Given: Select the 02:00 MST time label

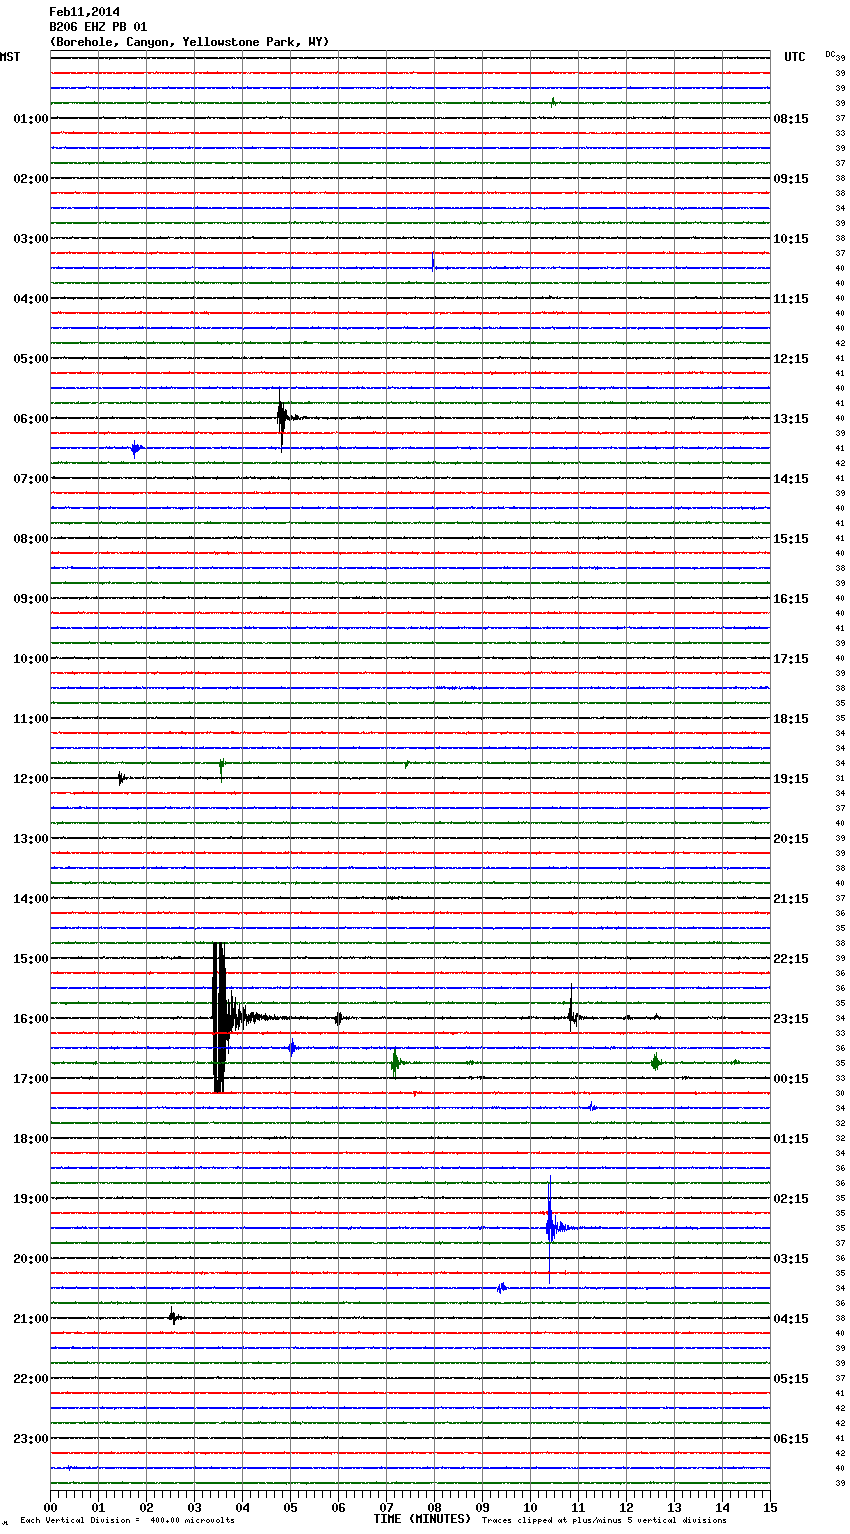Looking at the screenshot, I should [x=30, y=179].
